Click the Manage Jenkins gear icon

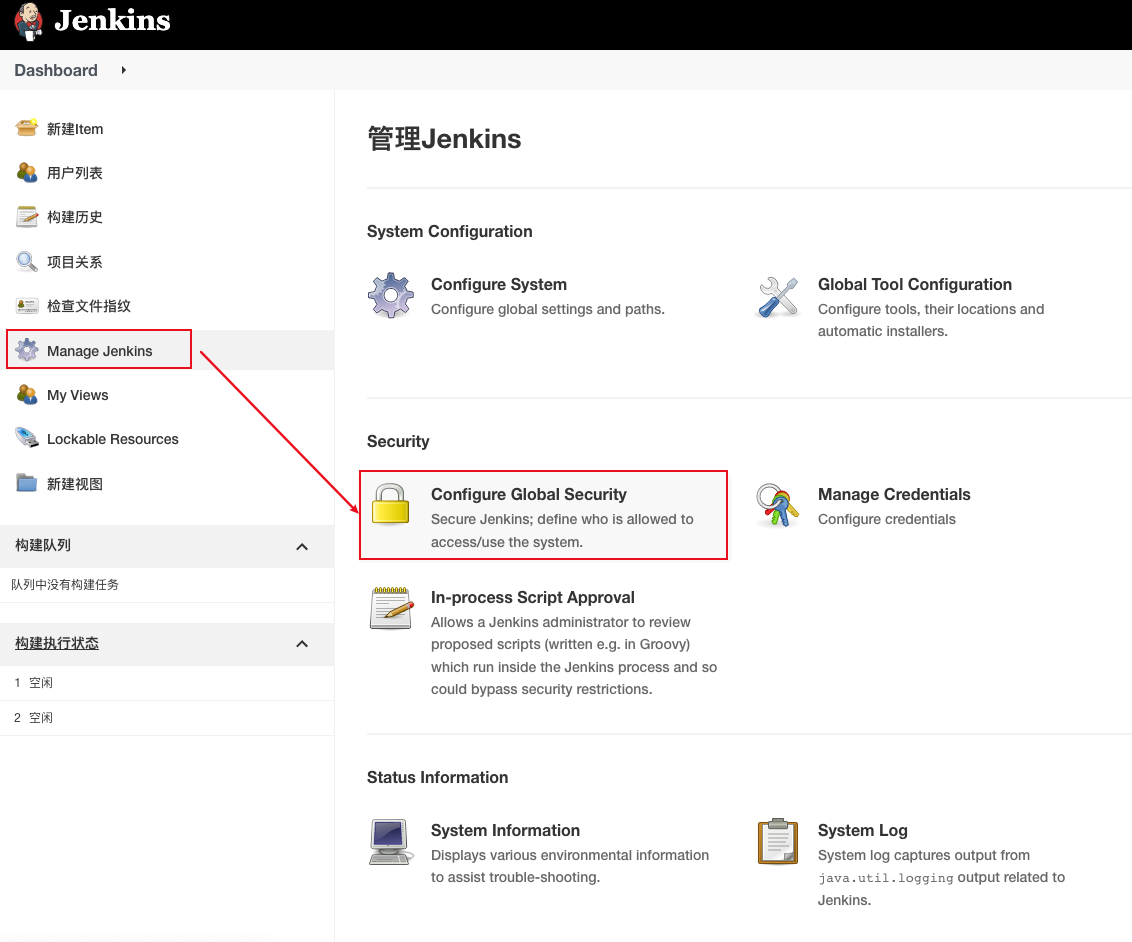pyautogui.click(x=27, y=349)
